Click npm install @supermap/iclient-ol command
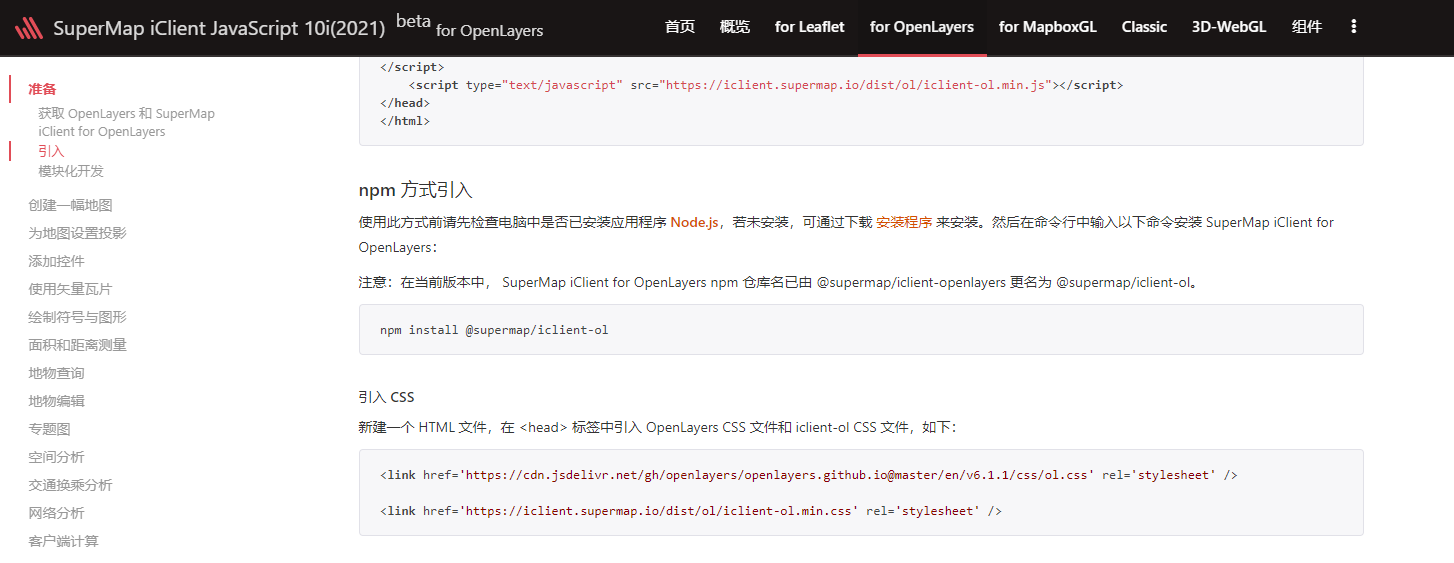Image resolution: width=1454 pixels, height=563 pixels. pyautogui.click(x=494, y=329)
